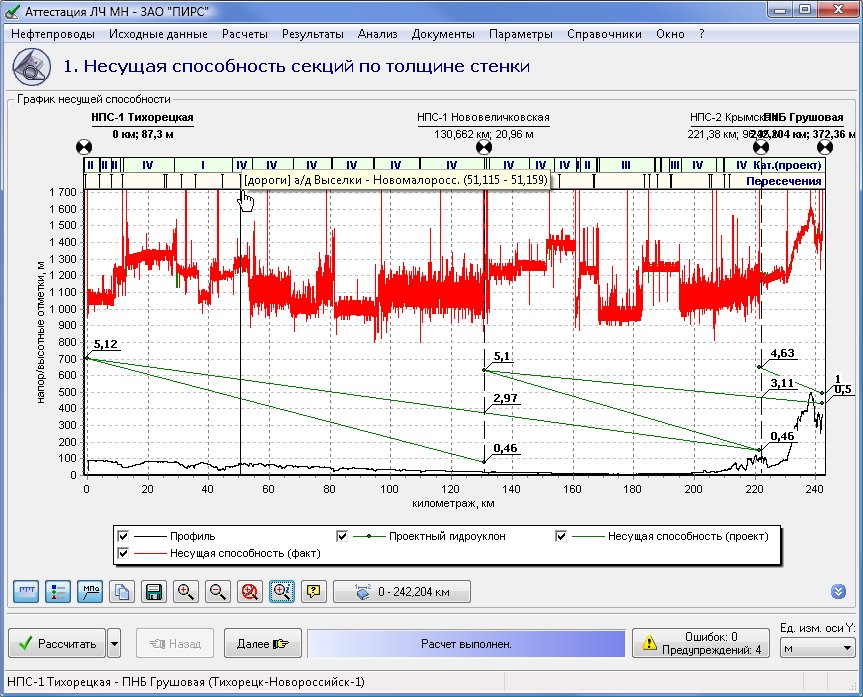This screenshot has width=863, height=697.
Task: Zoom in on the graph
Action: coord(185,592)
